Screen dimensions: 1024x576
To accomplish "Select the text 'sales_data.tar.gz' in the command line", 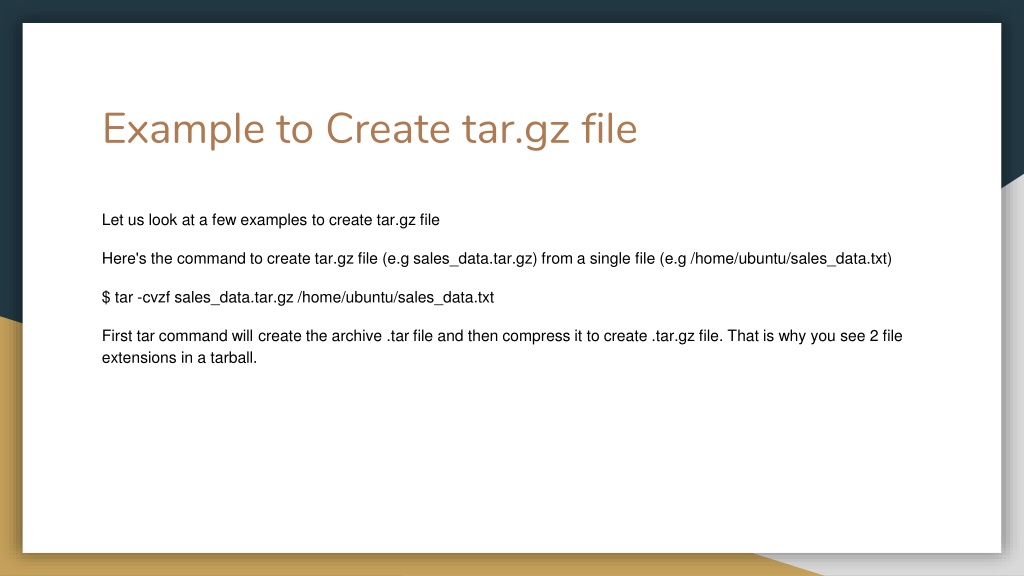I will click(232, 297).
